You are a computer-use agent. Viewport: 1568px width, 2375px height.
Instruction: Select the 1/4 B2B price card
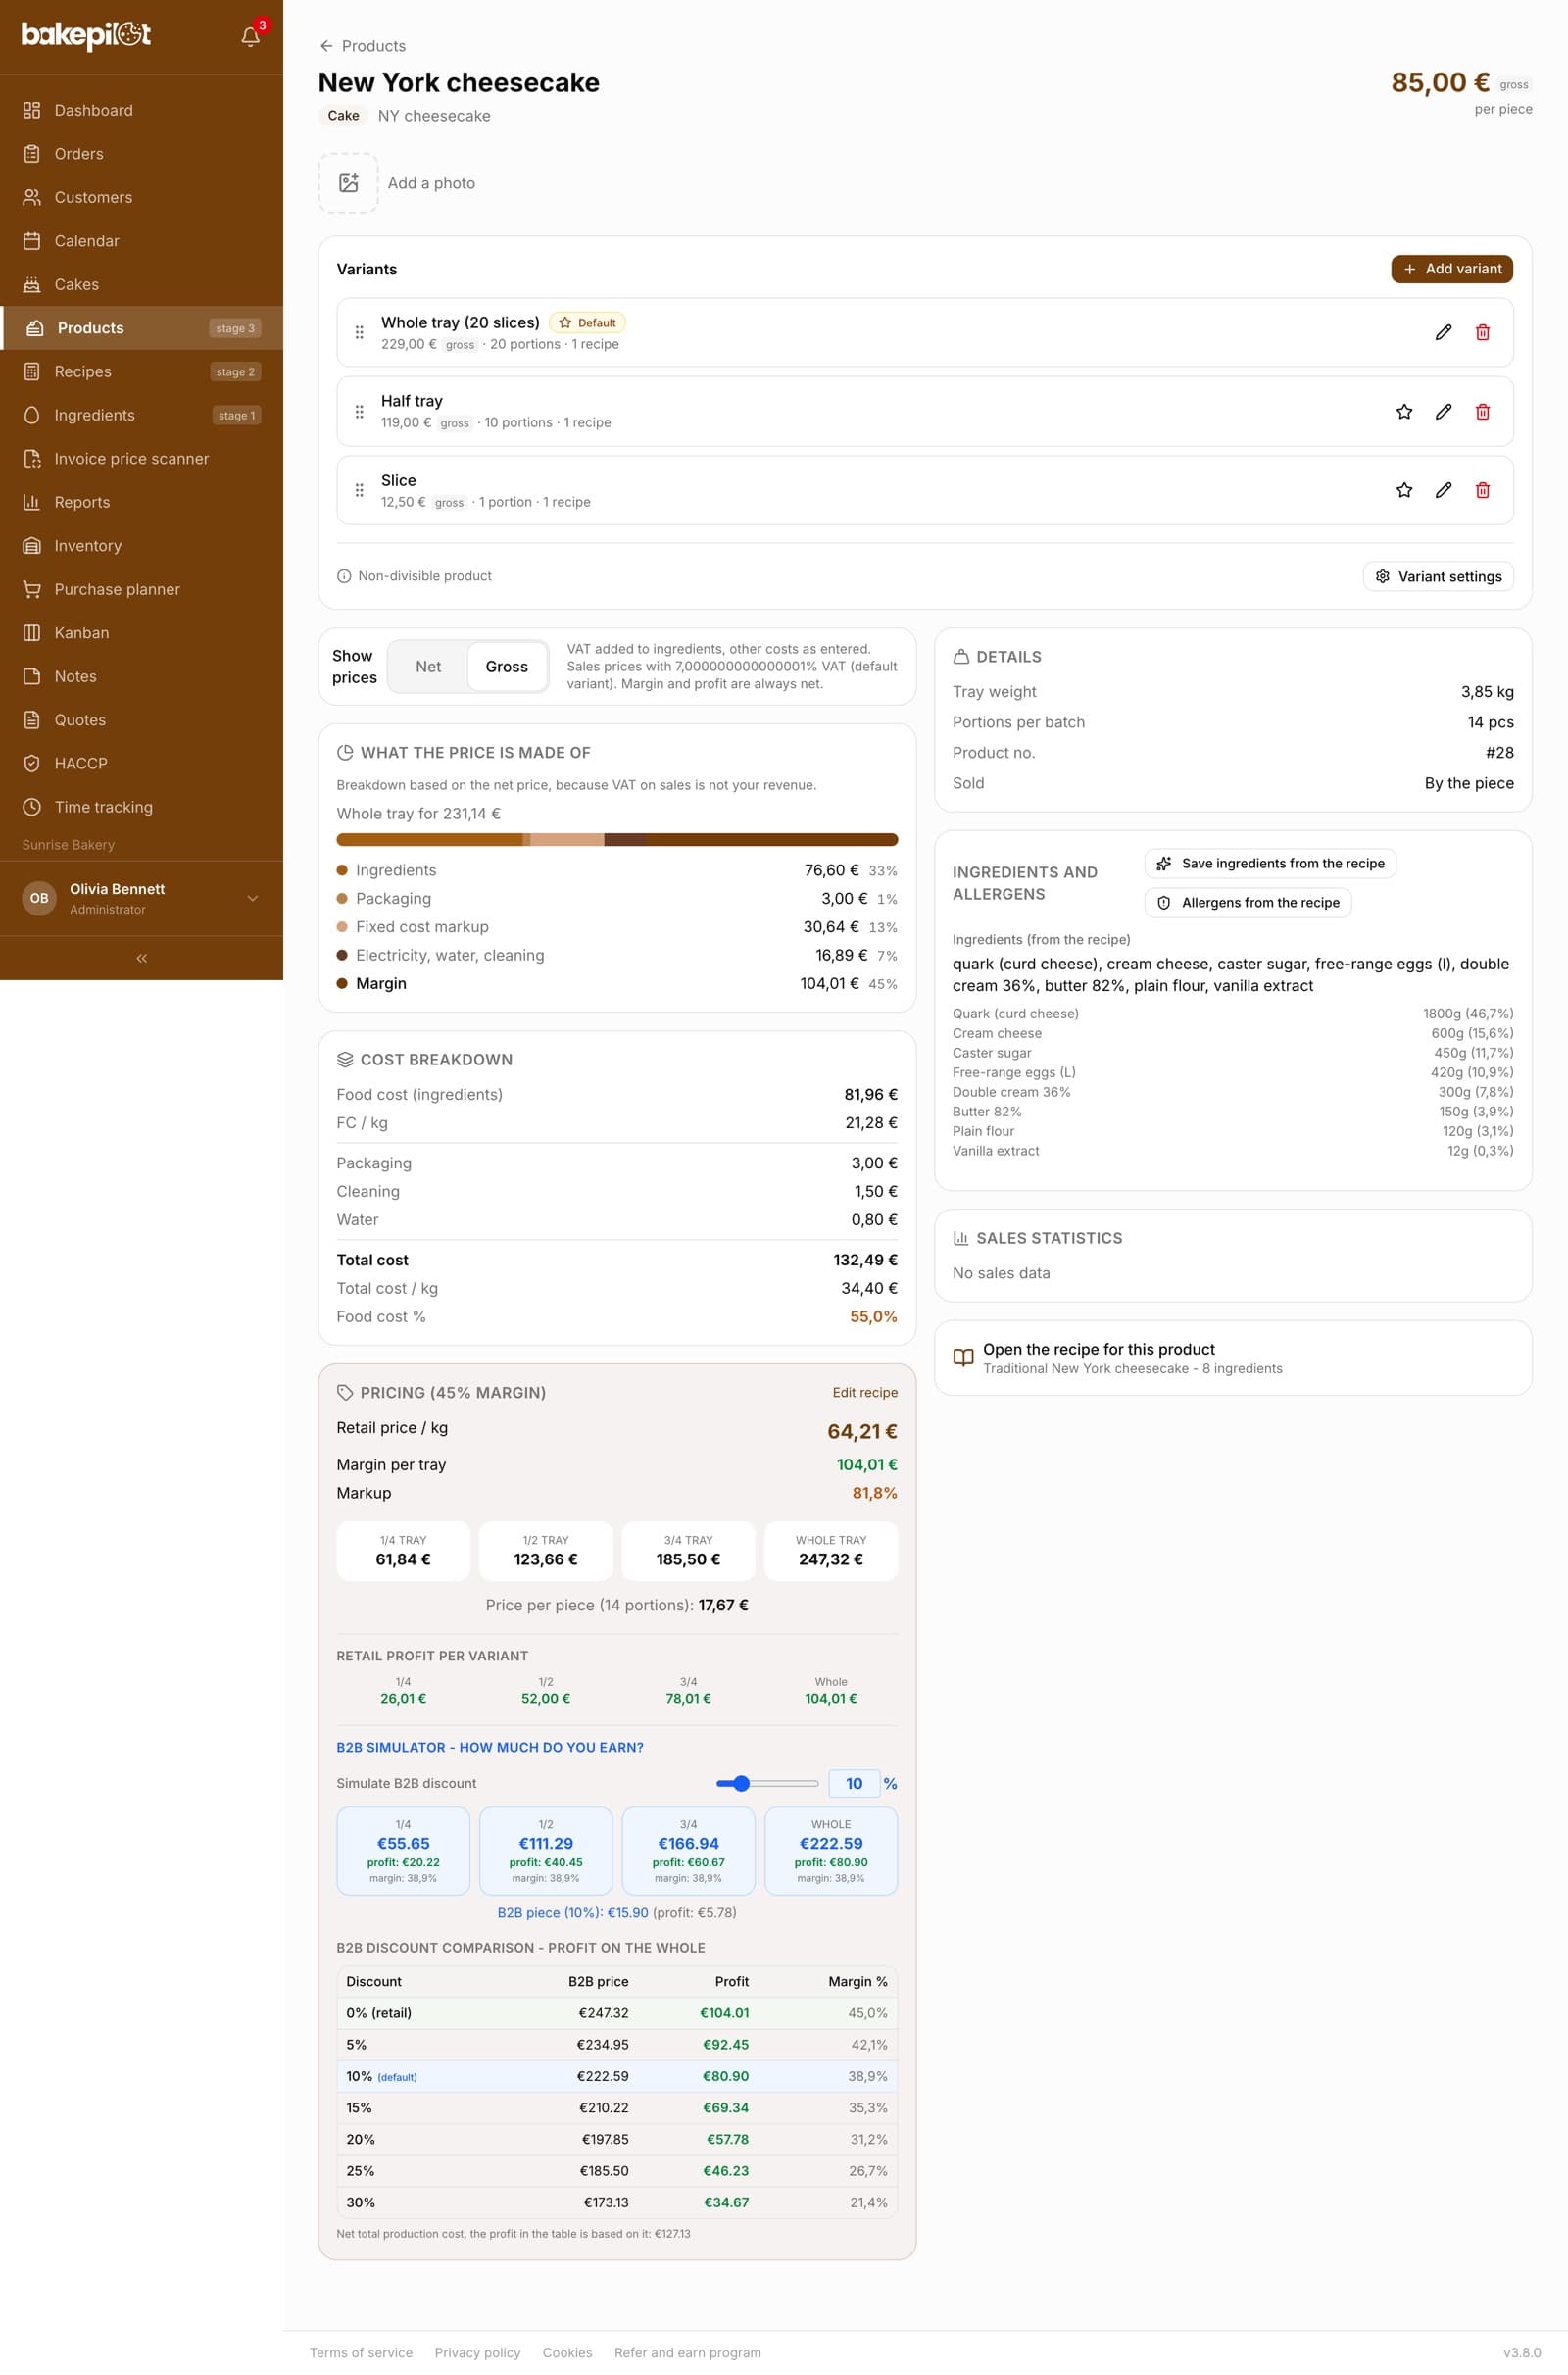(403, 1850)
